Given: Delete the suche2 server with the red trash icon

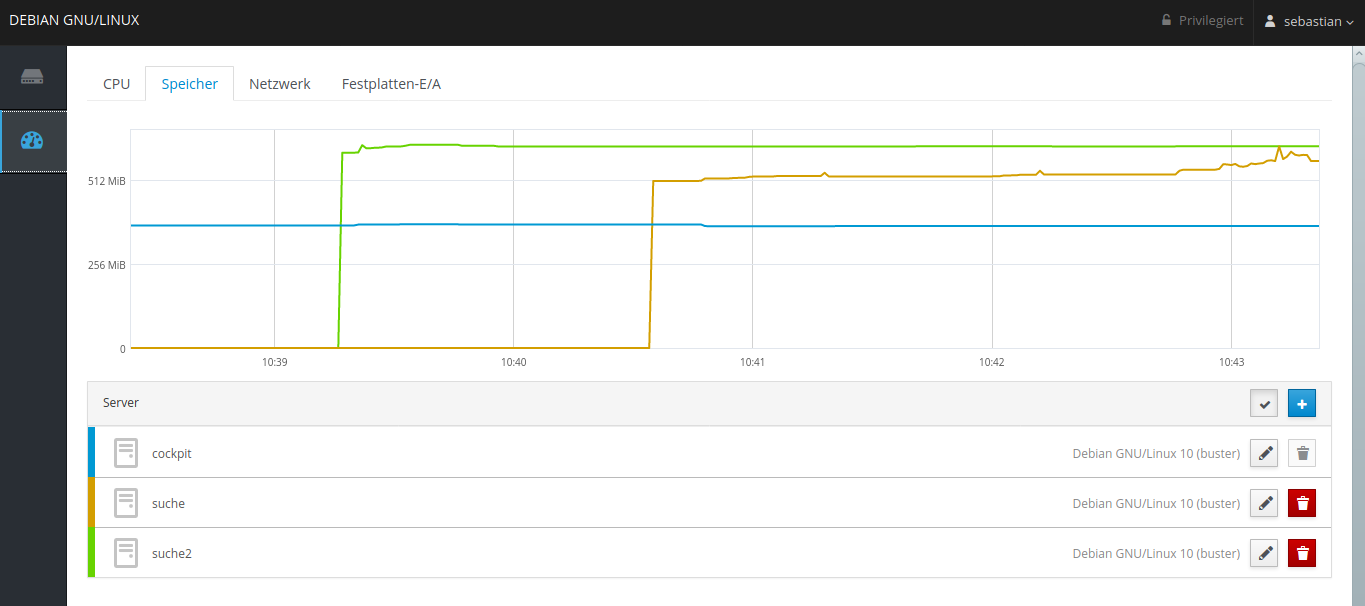Looking at the screenshot, I should [x=1302, y=553].
